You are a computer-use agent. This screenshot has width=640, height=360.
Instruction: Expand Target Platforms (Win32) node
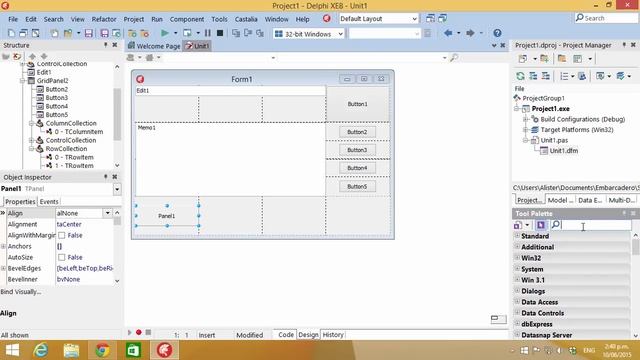(526, 130)
